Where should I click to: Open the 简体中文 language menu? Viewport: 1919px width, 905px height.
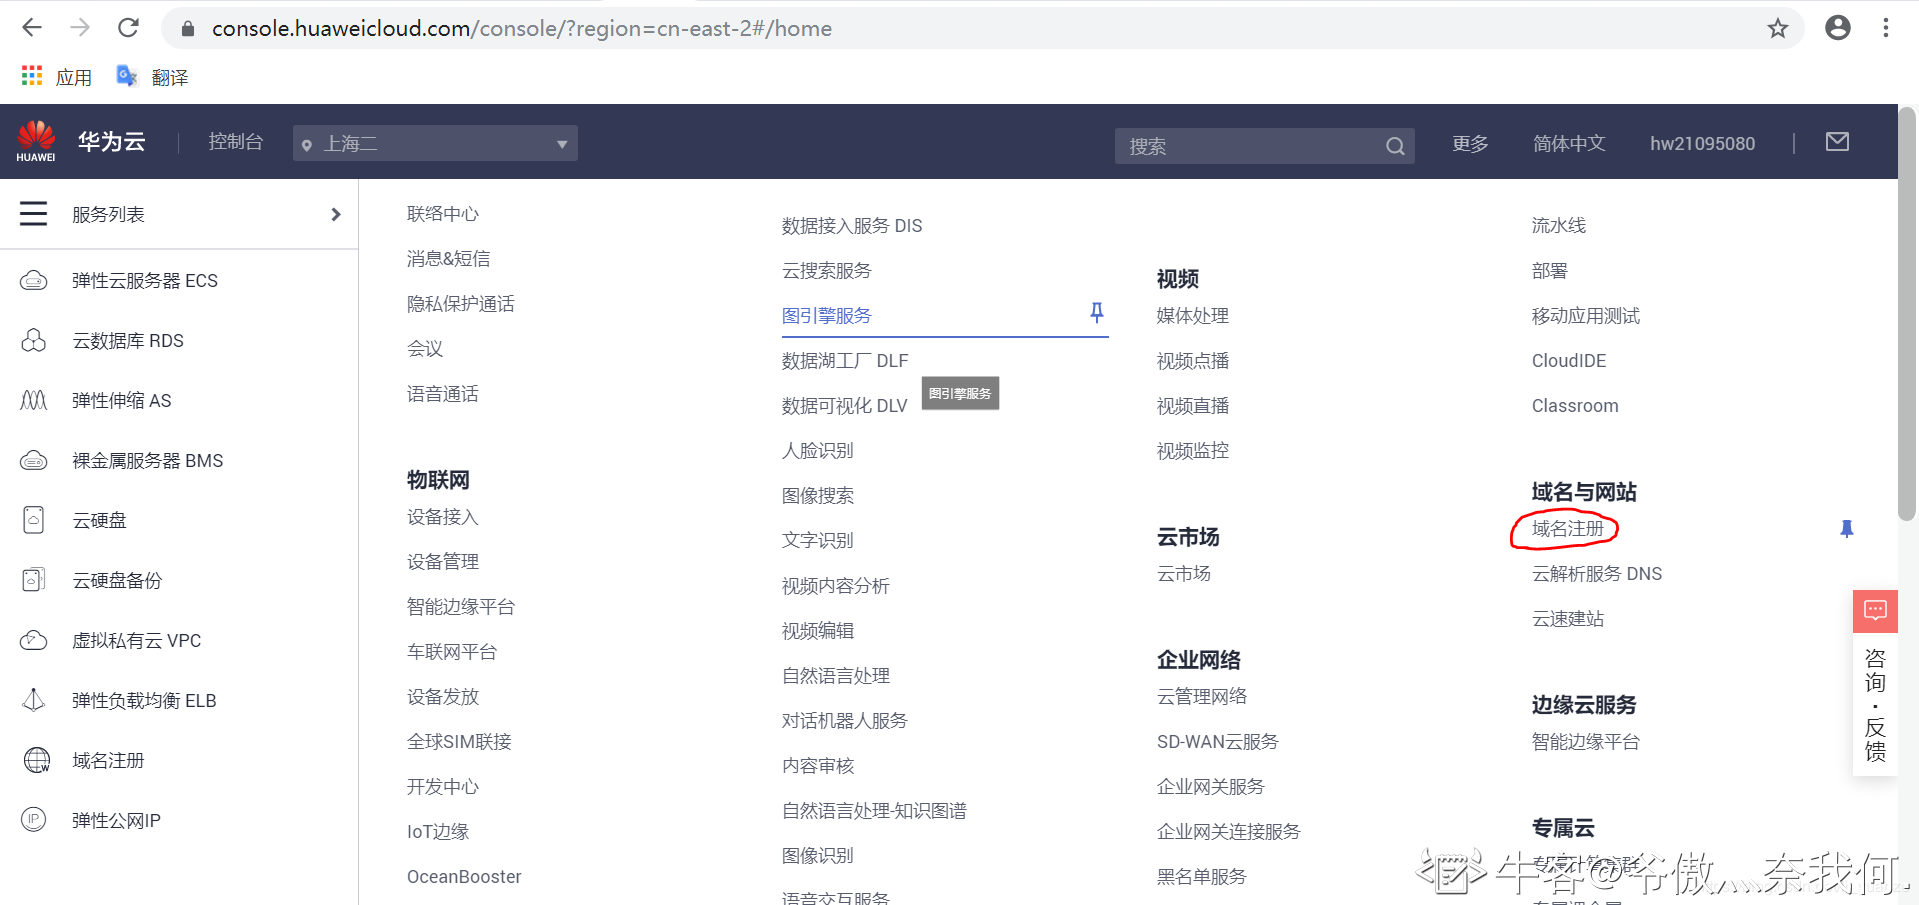tap(1569, 144)
